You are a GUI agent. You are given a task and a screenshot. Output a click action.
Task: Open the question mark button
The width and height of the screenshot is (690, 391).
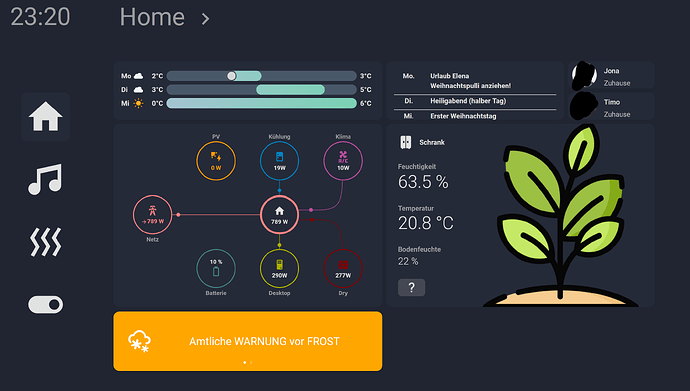pyautogui.click(x=411, y=287)
